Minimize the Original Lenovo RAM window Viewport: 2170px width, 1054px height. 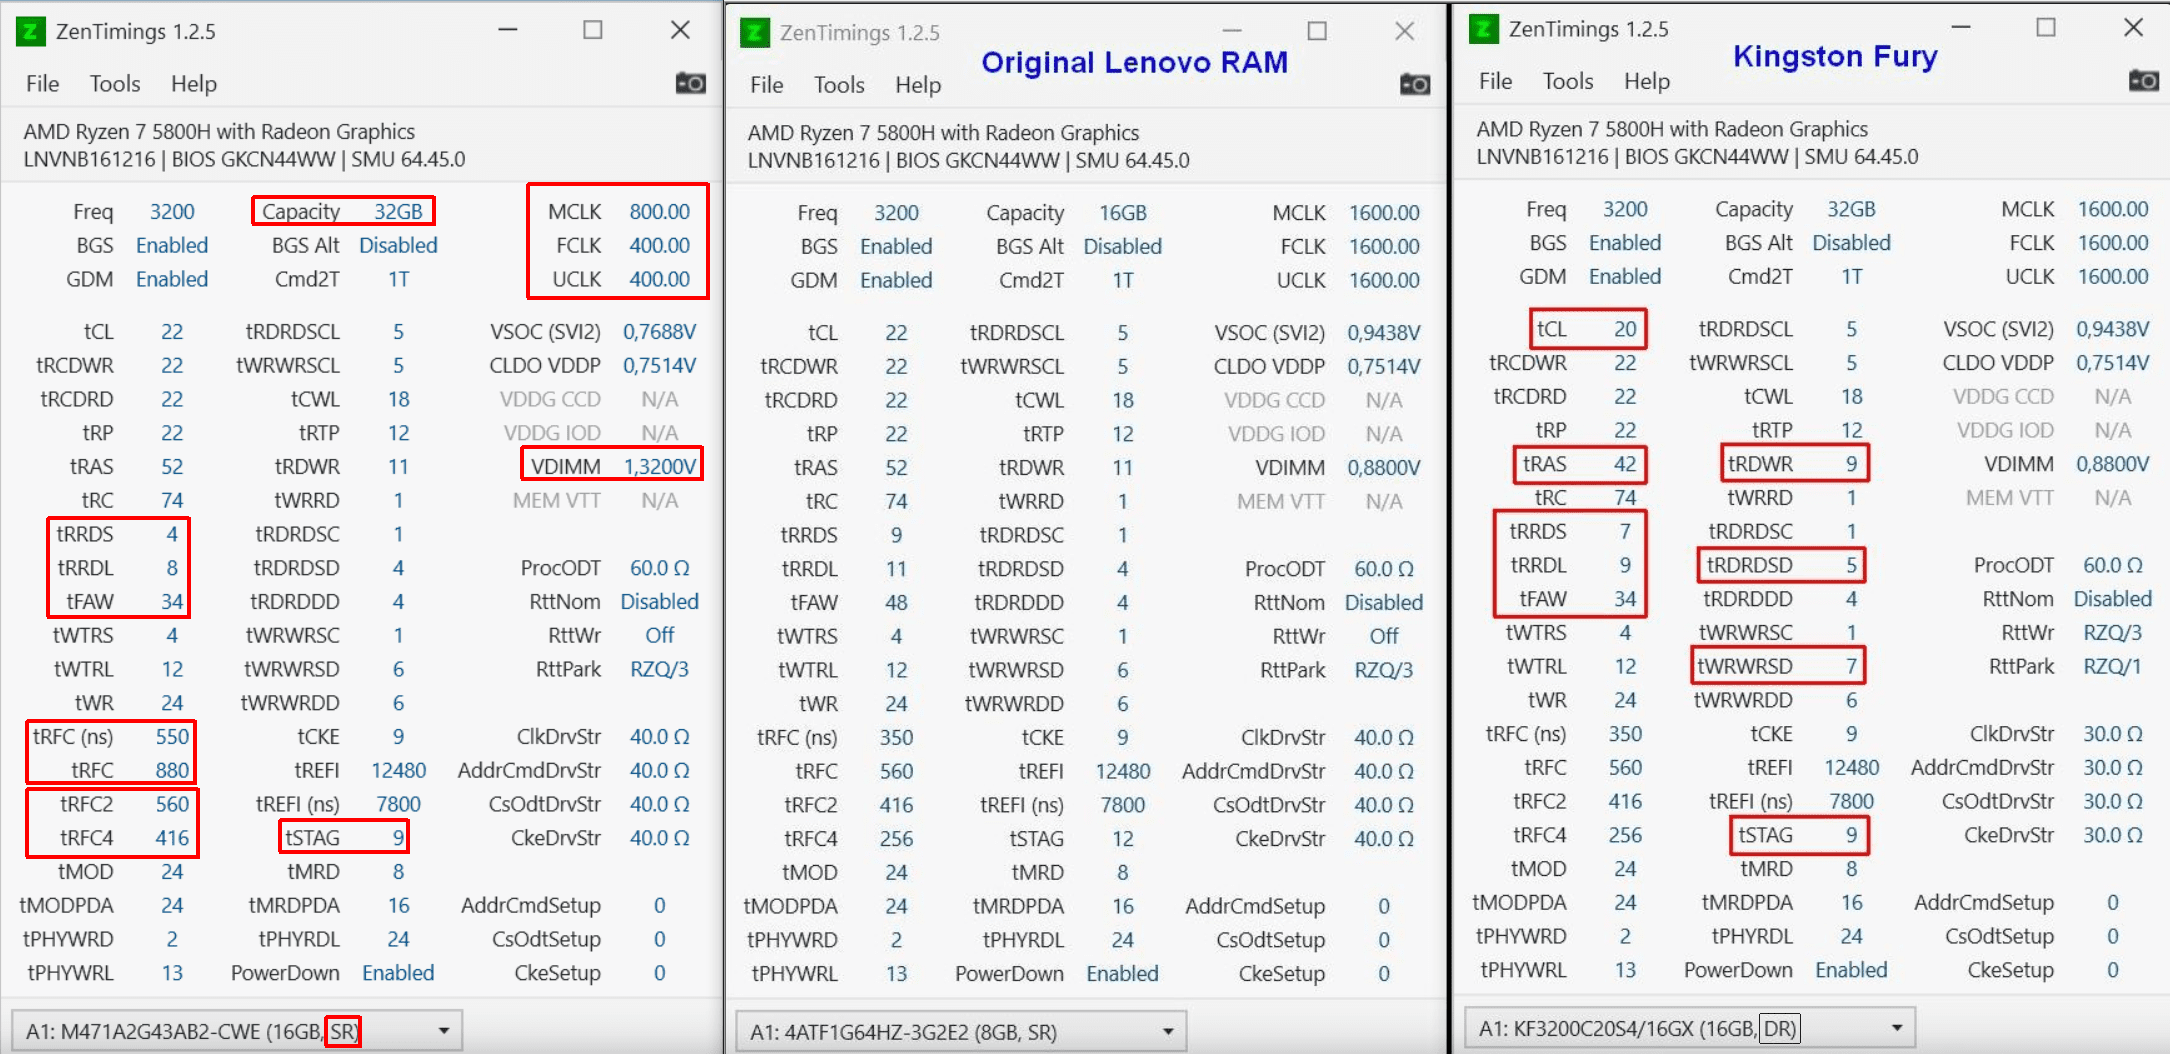(1232, 31)
